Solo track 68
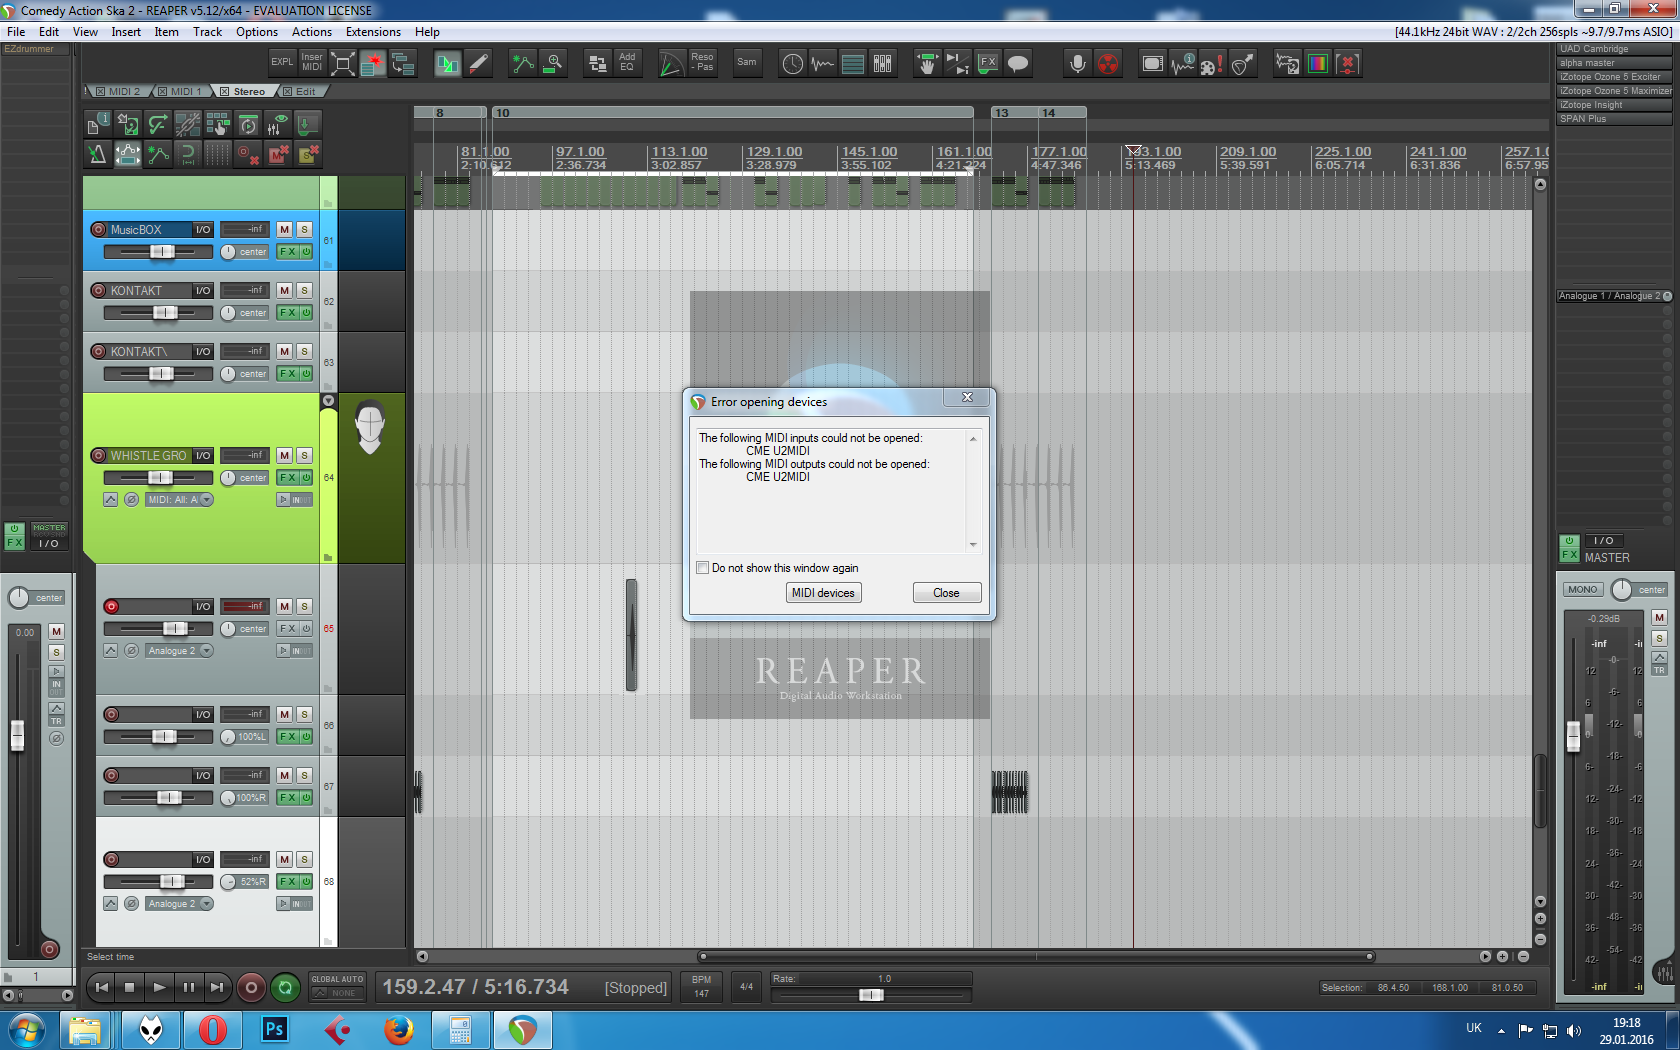 tap(305, 860)
